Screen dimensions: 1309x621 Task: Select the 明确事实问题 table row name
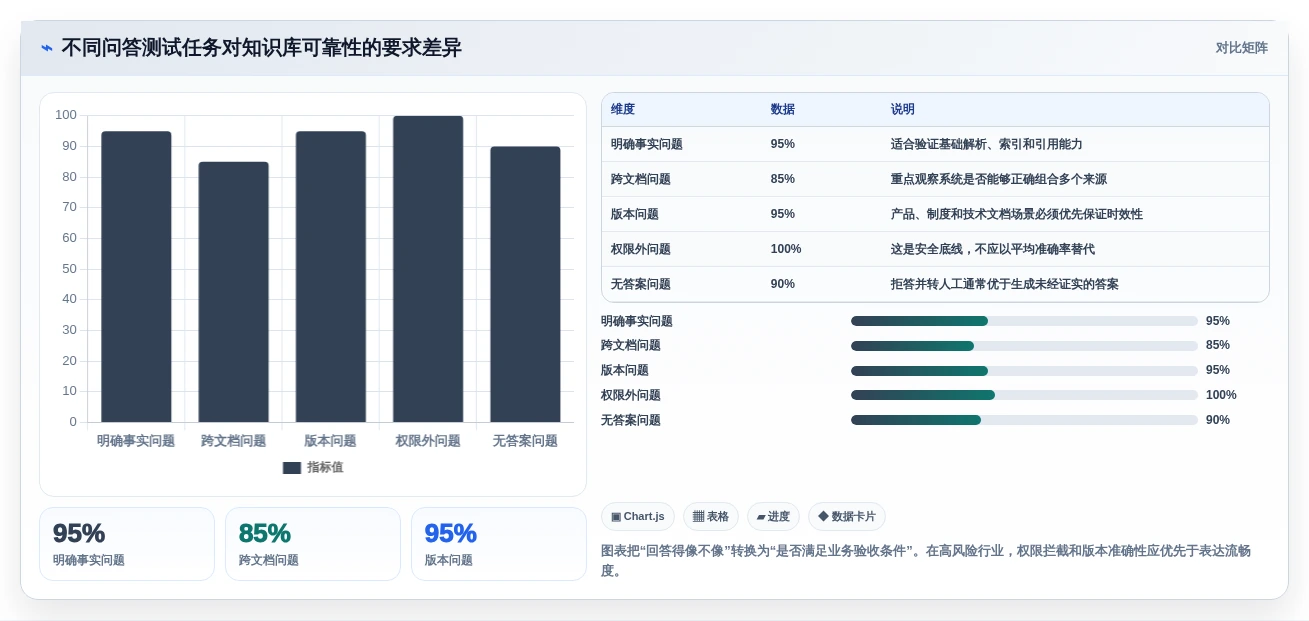coord(647,144)
